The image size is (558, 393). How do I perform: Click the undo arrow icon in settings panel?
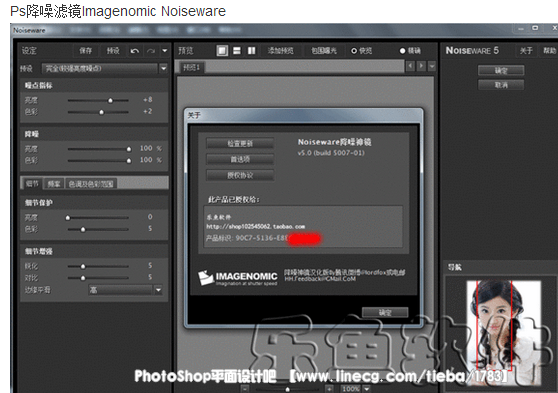[135, 51]
